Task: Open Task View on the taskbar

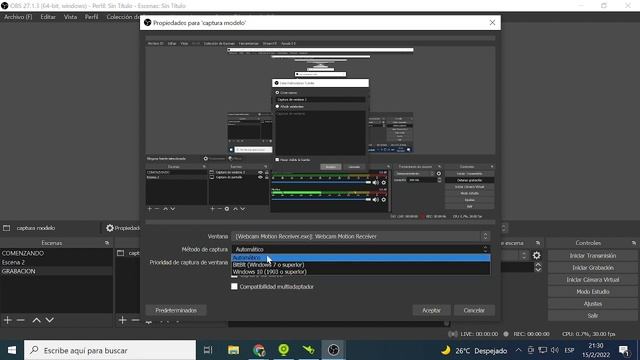Action: (x=208, y=350)
